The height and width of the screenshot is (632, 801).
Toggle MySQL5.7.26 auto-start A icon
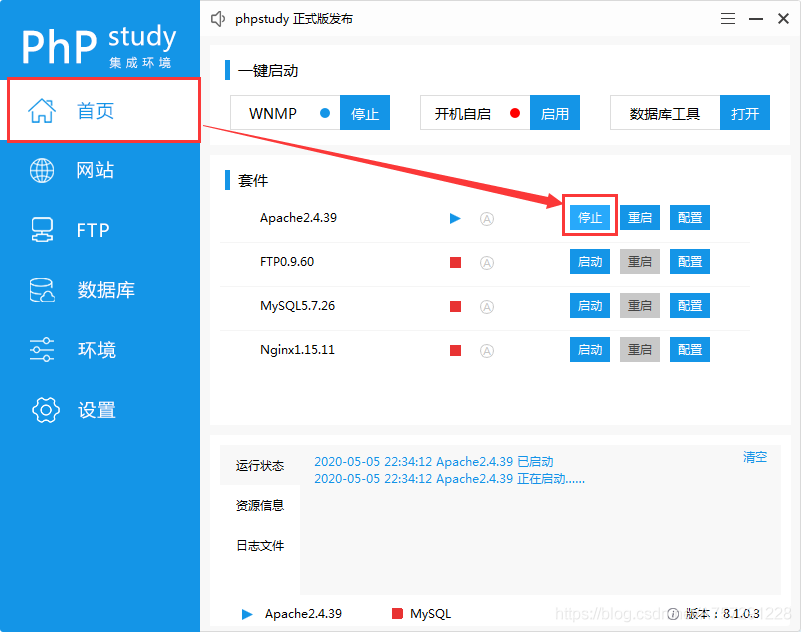click(x=487, y=307)
